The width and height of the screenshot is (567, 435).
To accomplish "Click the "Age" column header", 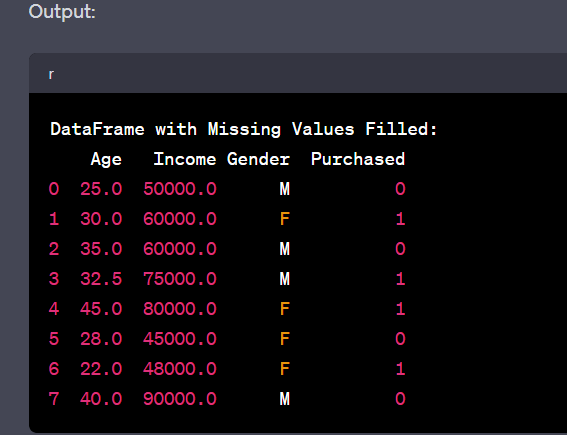I will click(106, 159).
